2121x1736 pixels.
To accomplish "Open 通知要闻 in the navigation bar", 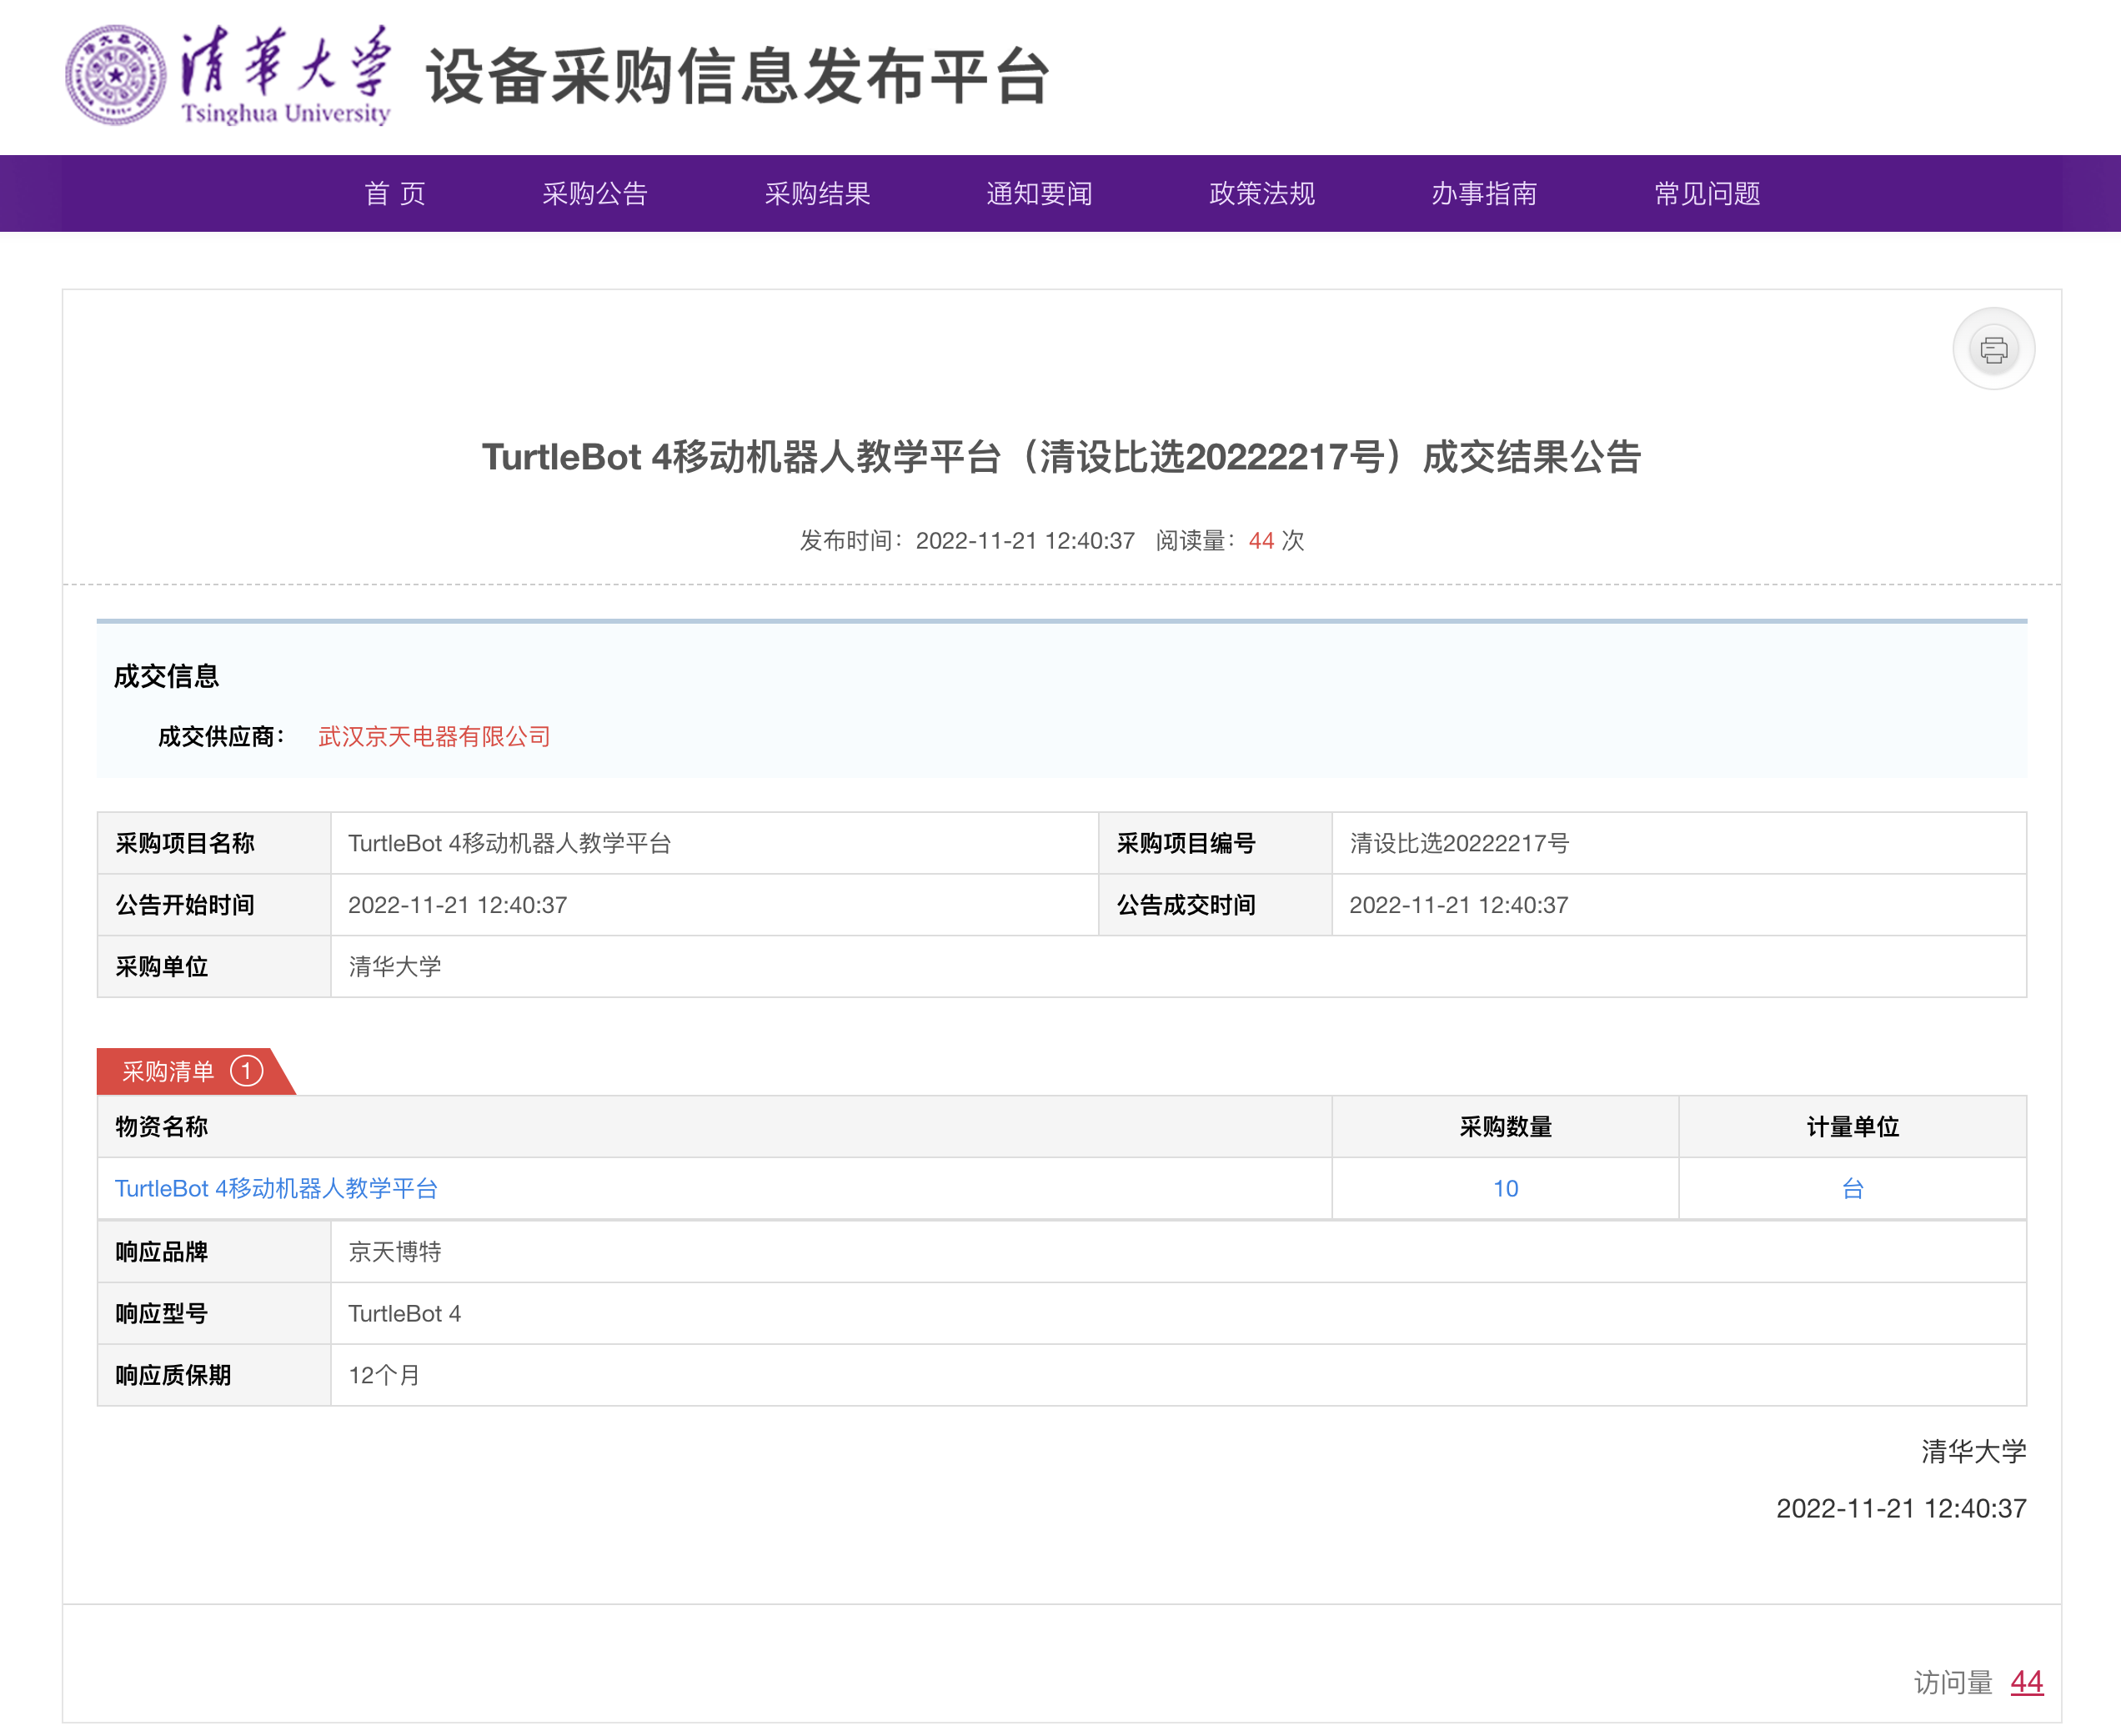I will pos(1039,193).
